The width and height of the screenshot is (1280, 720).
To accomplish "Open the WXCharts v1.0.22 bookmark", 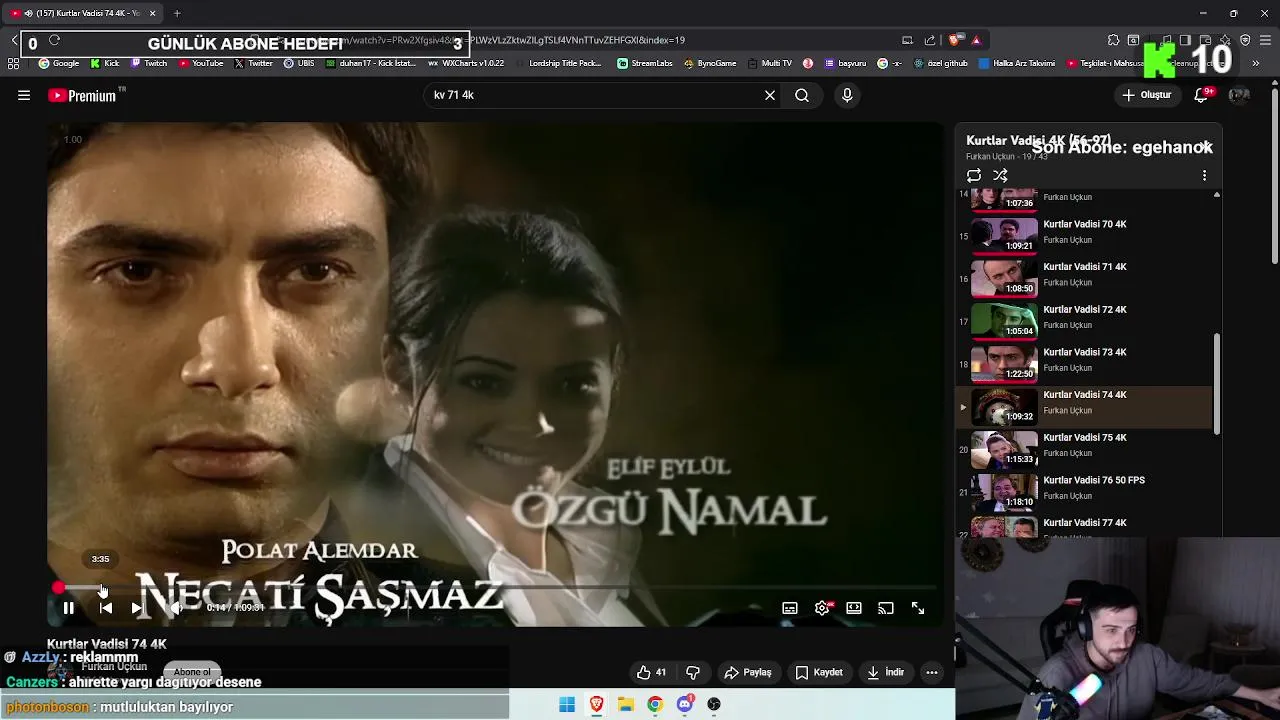I will 466,63.
